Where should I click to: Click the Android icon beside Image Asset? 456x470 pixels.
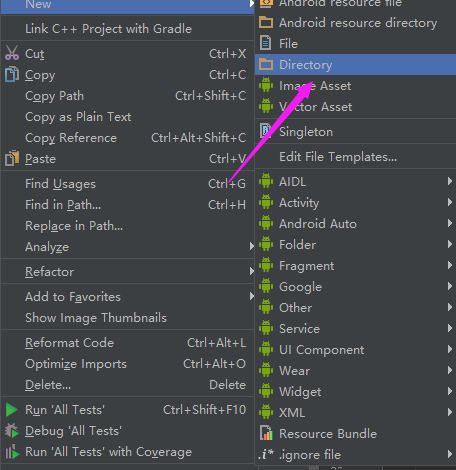[x=266, y=86]
